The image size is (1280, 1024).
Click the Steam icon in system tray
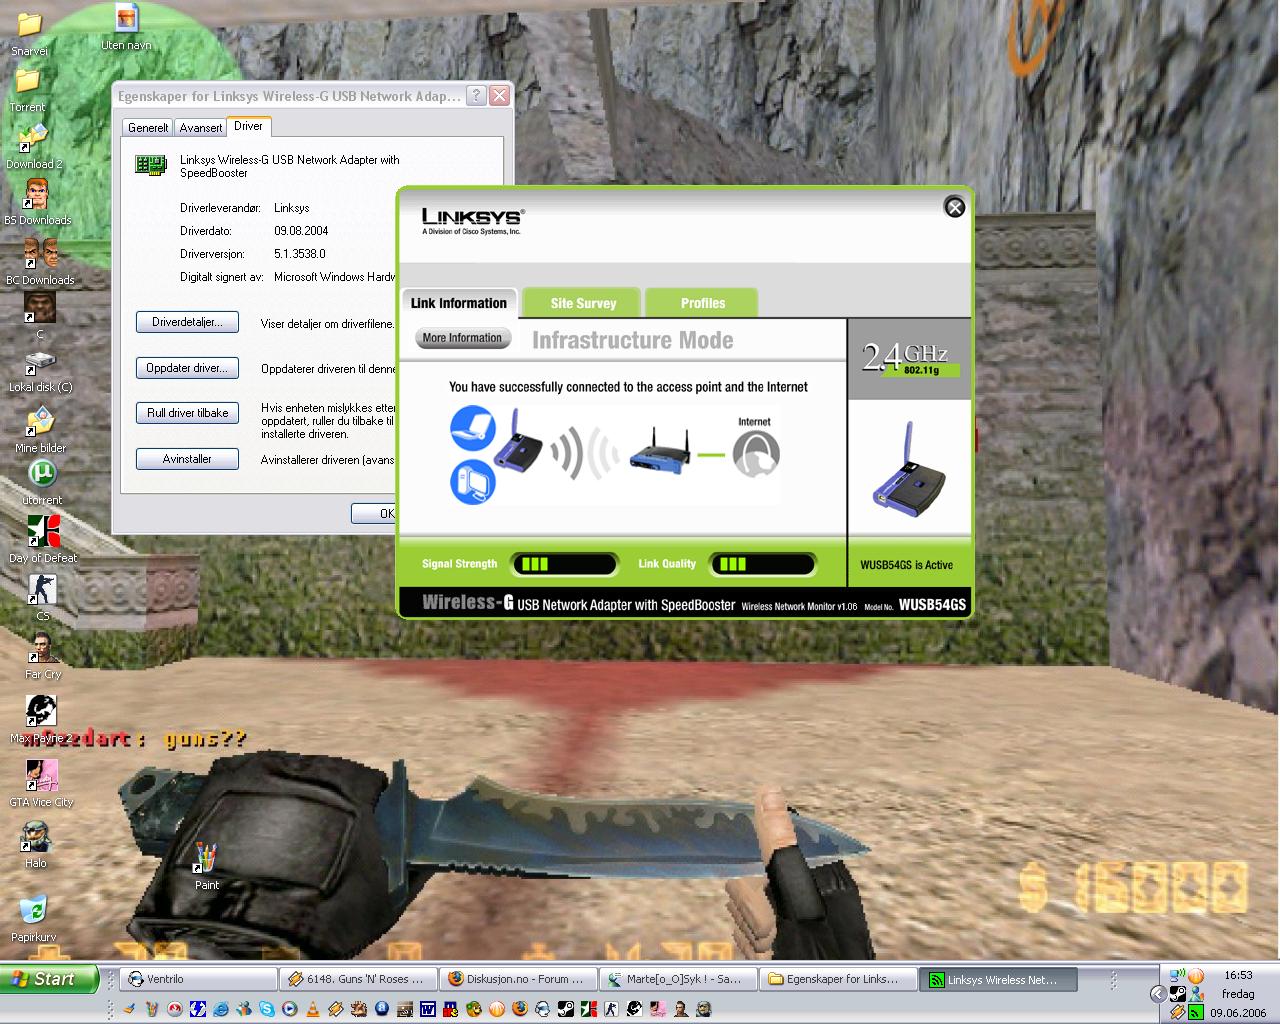[1178, 994]
